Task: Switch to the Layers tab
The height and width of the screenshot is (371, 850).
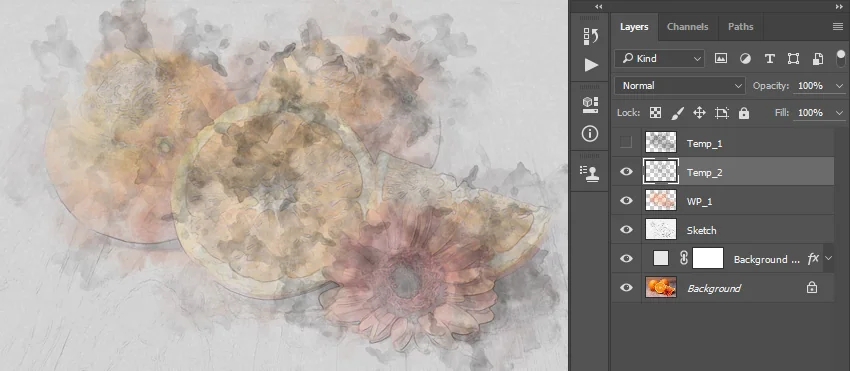Action: coord(634,27)
